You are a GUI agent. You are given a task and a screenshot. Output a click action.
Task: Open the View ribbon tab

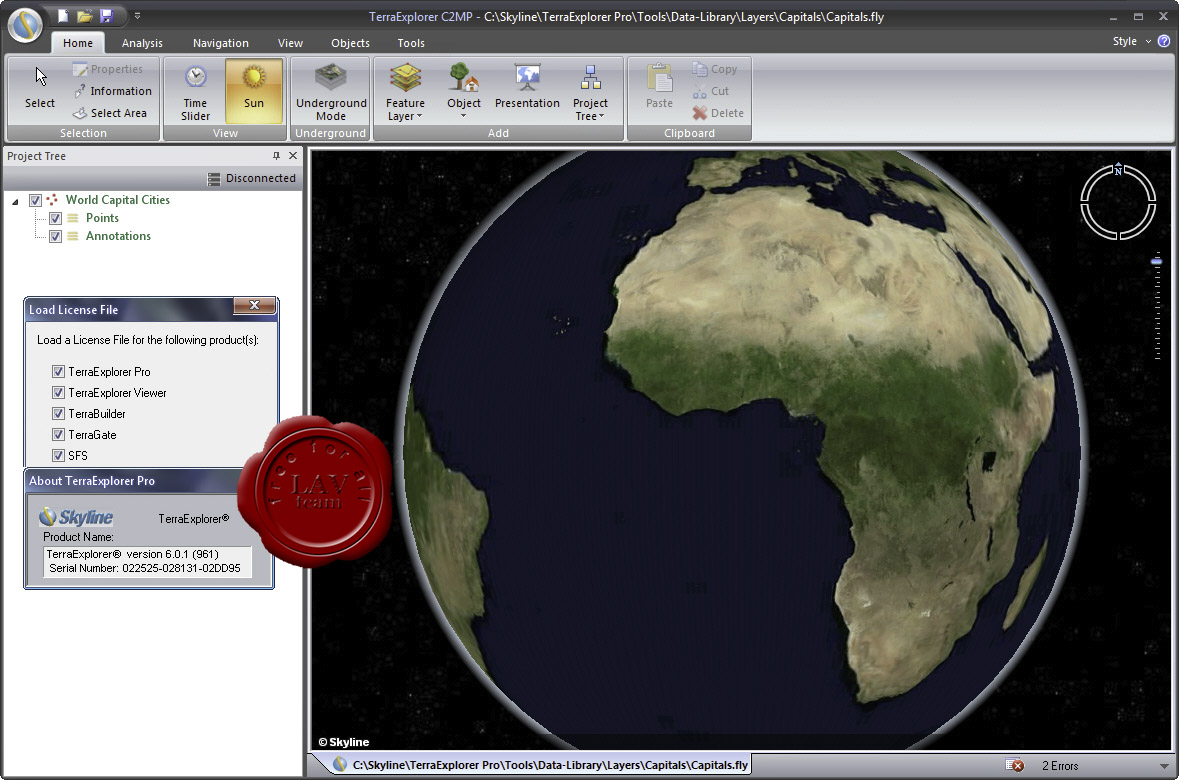[x=290, y=43]
